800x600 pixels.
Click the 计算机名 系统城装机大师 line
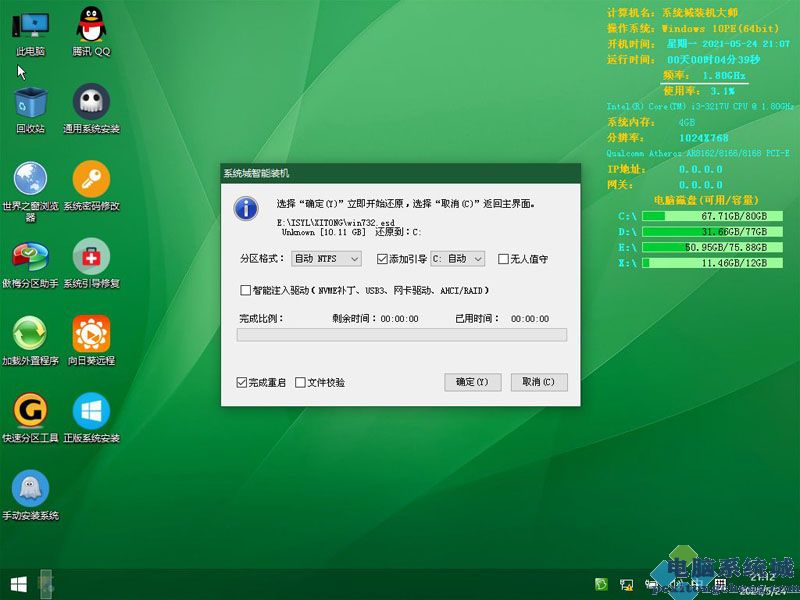(x=672, y=13)
